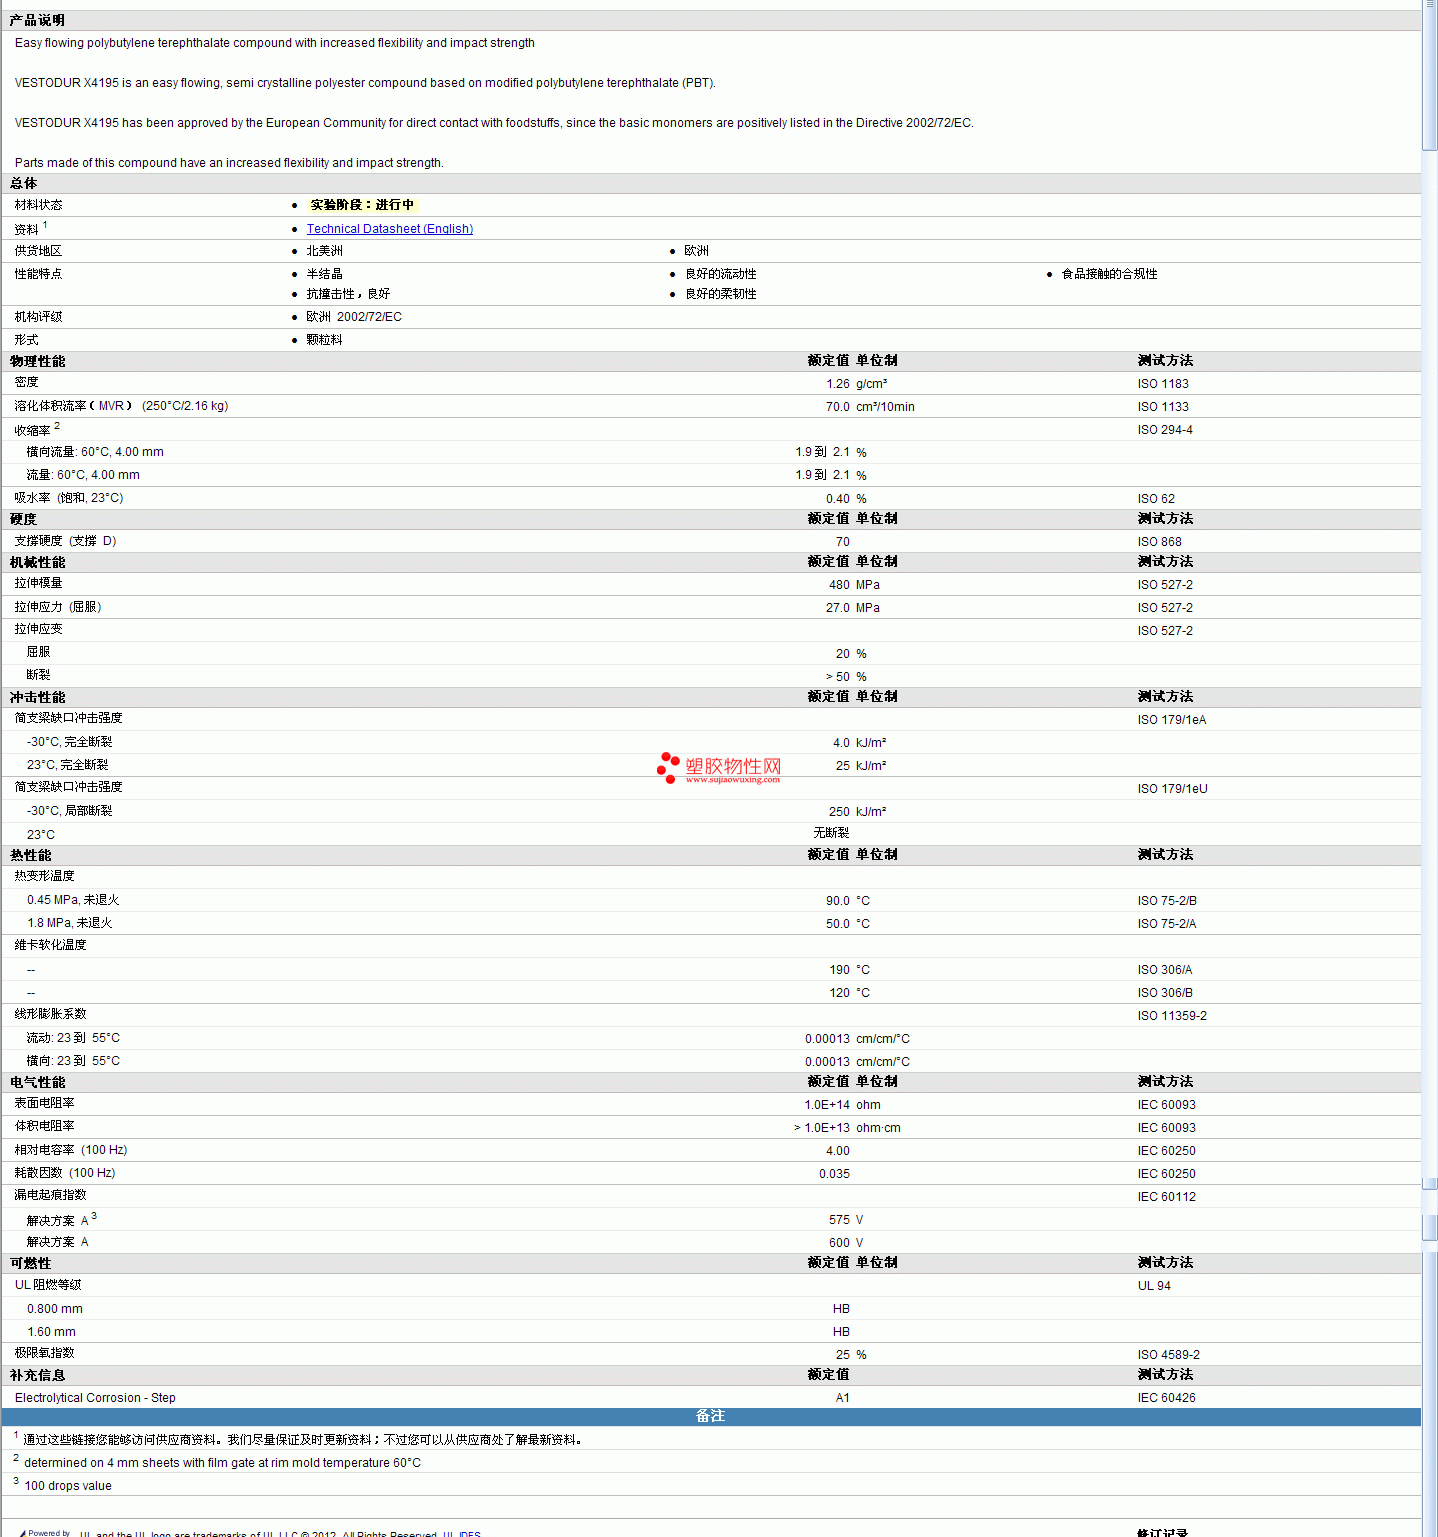Select the 拉伸模量 value 480
The image size is (1438, 1537).
(x=839, y=585)
